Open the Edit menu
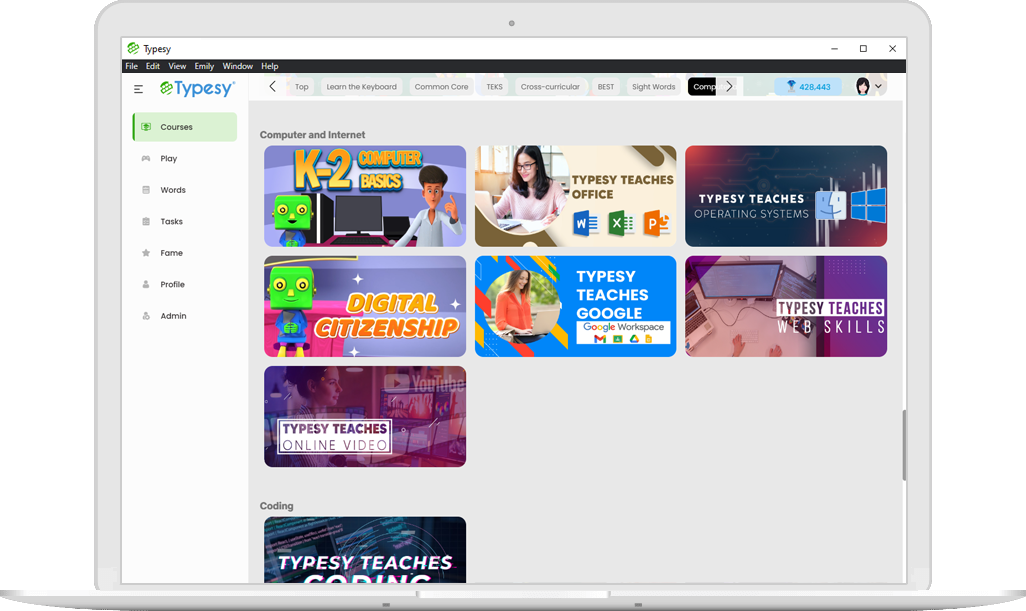The width and height of the screenshot is (1026, 611). click(x=152, y=66)
